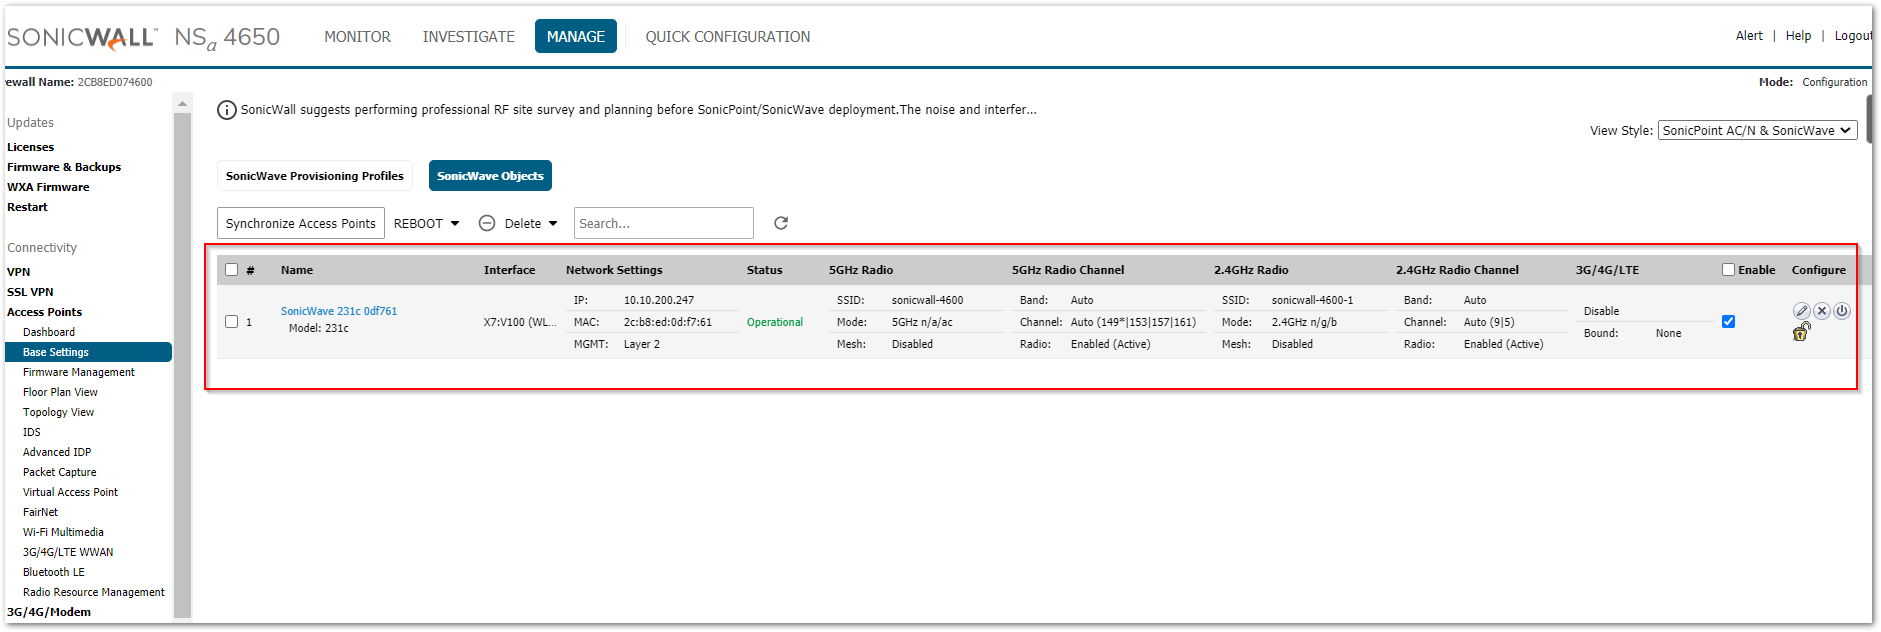Open the REBOOT dropdown menu
Screen dimensions: 1881x632
[x=427, y=224]
